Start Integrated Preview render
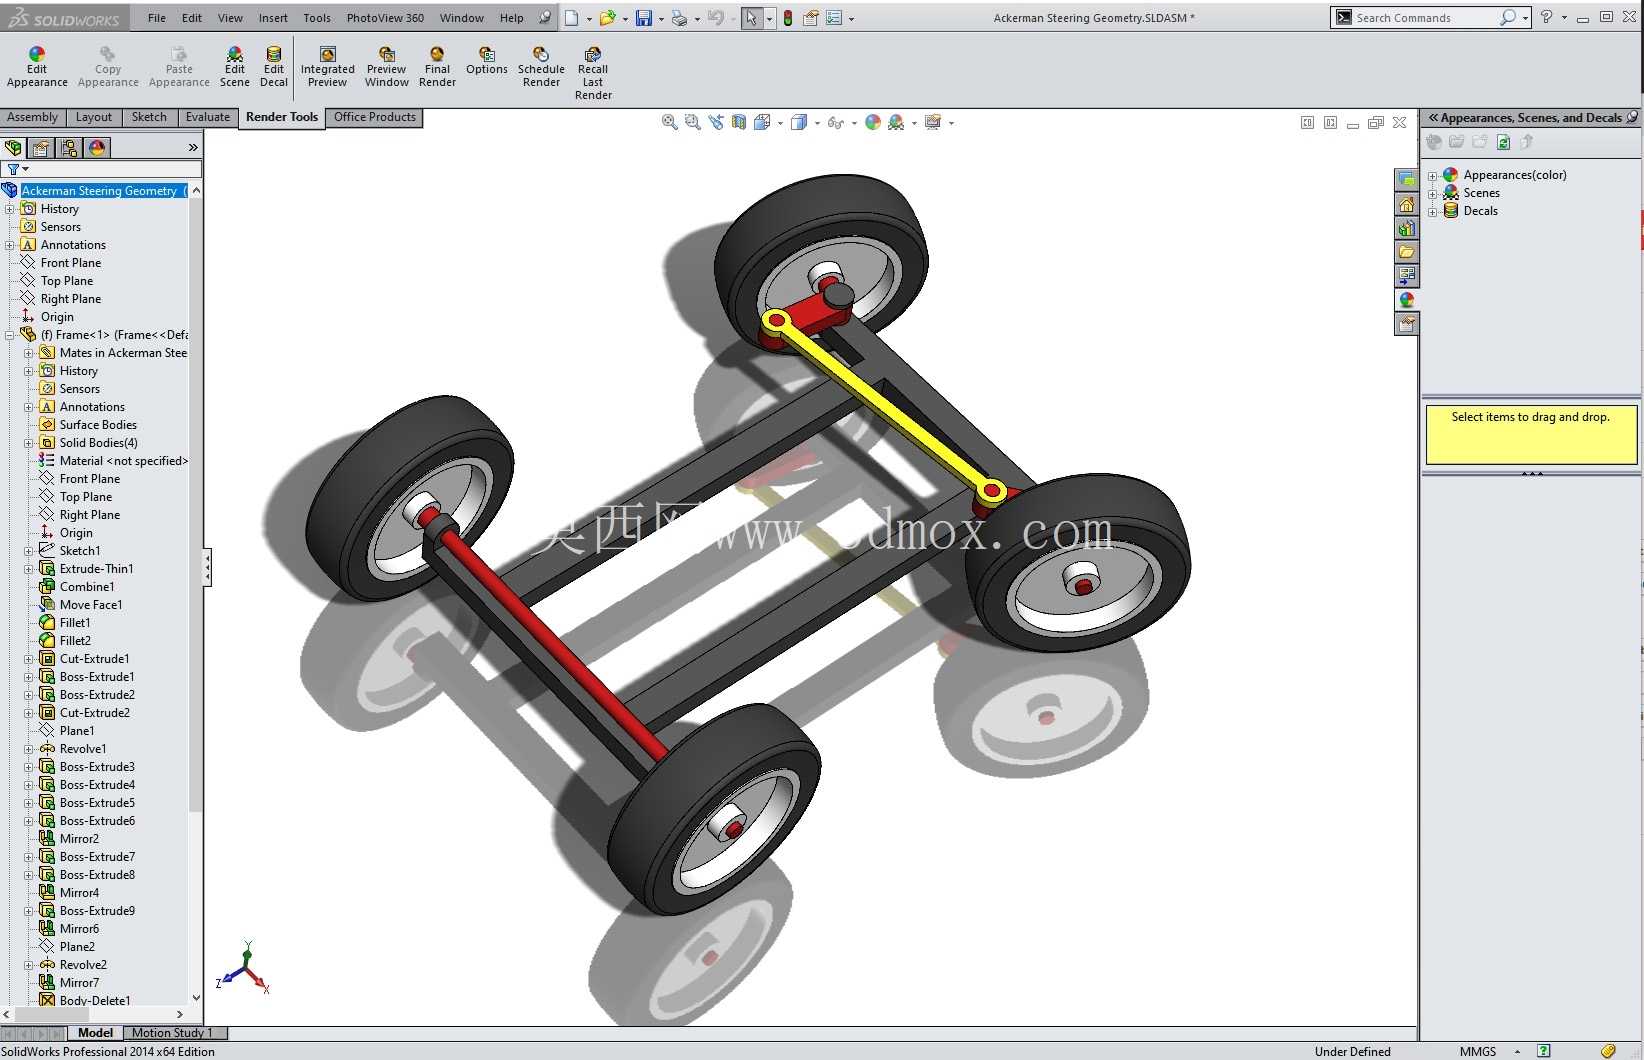This screenshot has height=1060, width=1644. (327, 67)
